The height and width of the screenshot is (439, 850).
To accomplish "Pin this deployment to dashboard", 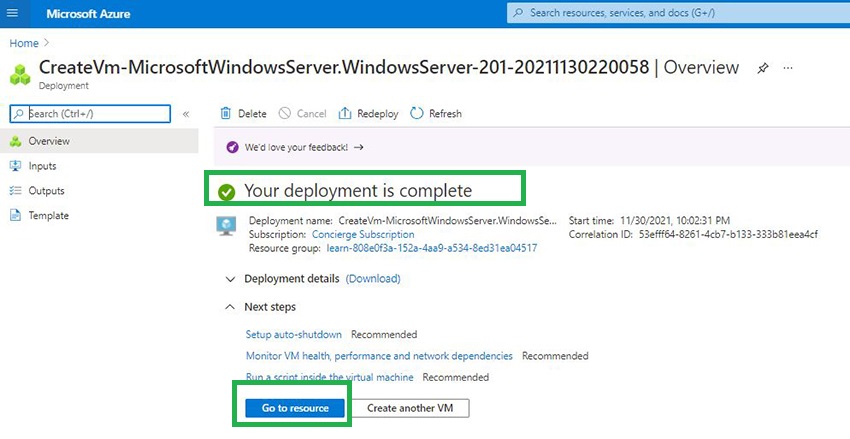I will pyautogui.click(x=763, y=68).
